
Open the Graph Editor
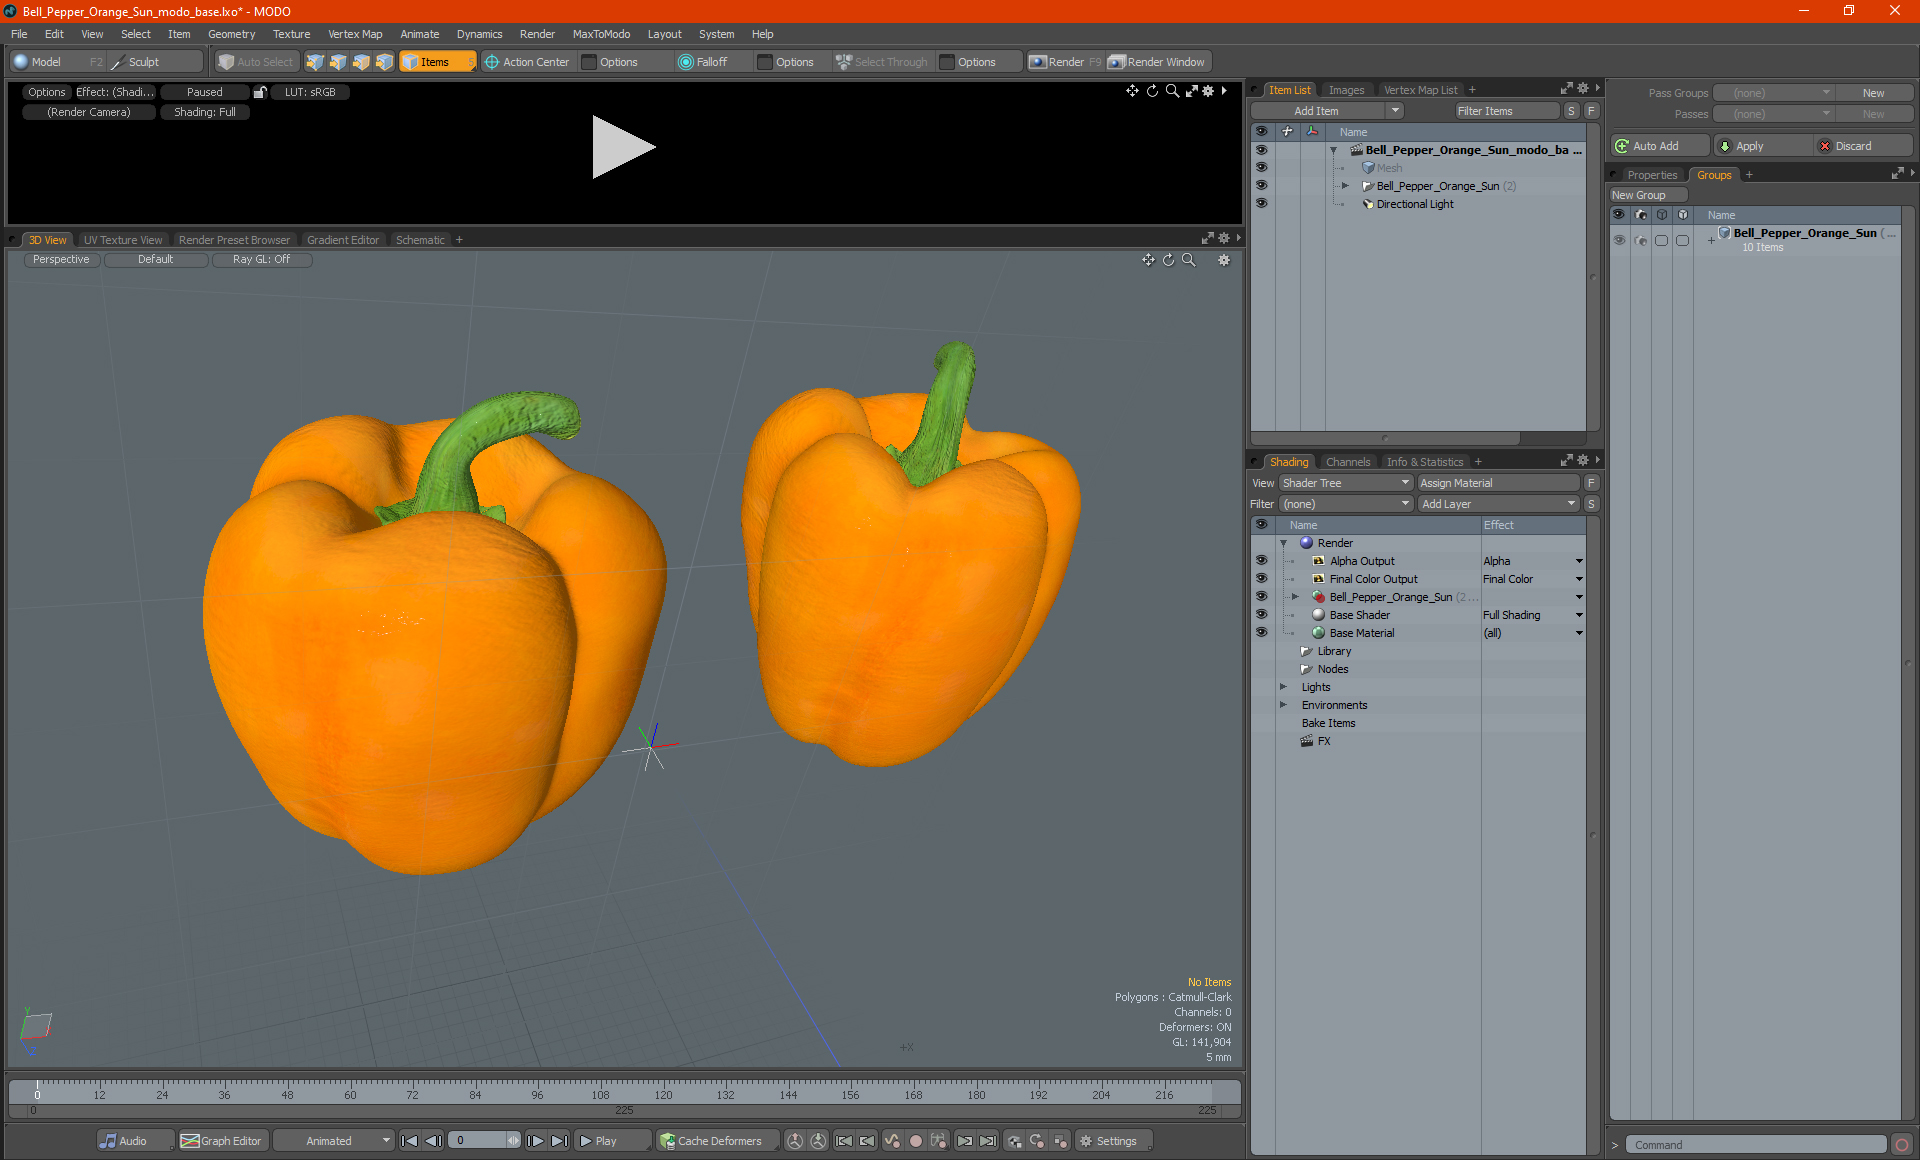pyautogui.click(x=222, y=1141)
